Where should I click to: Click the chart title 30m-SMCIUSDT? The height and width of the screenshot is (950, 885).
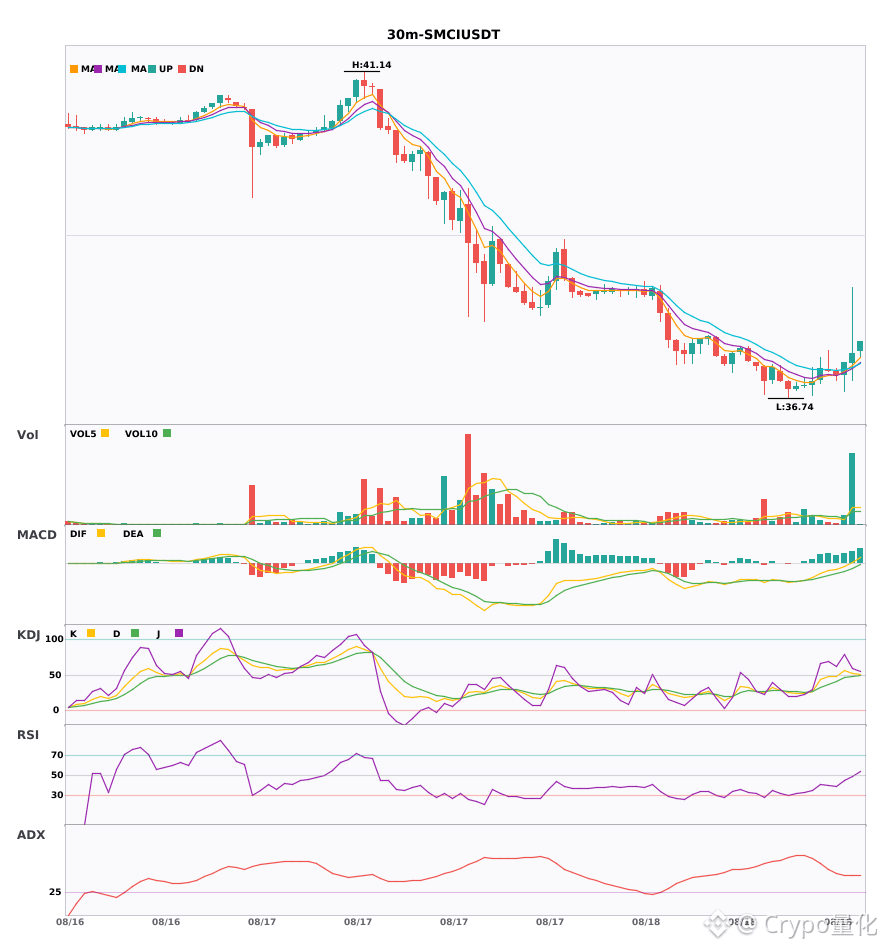point(443,35)
